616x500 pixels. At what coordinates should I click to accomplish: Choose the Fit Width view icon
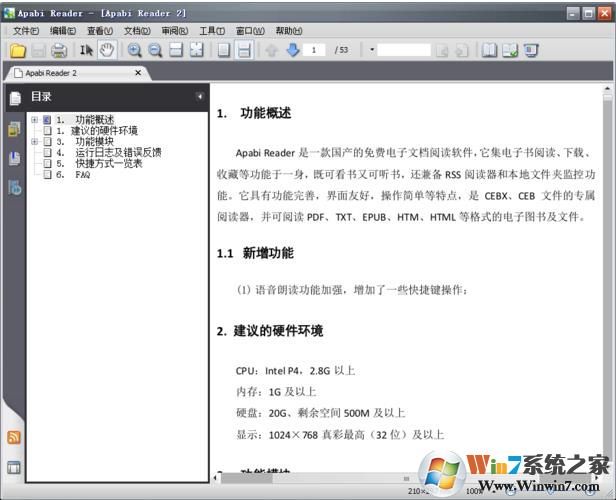pyautogui.click(x=176, y=50)
